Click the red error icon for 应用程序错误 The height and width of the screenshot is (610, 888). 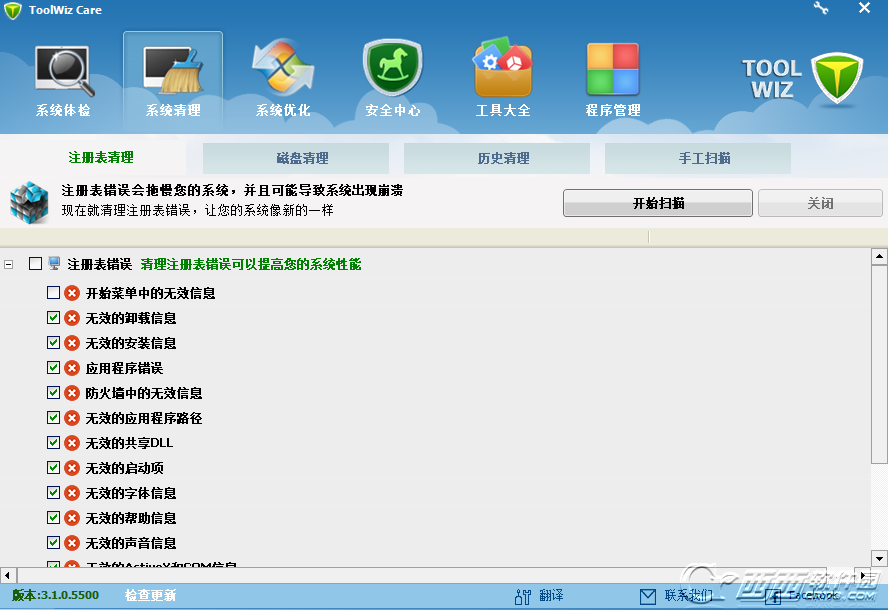coord(72,368)
